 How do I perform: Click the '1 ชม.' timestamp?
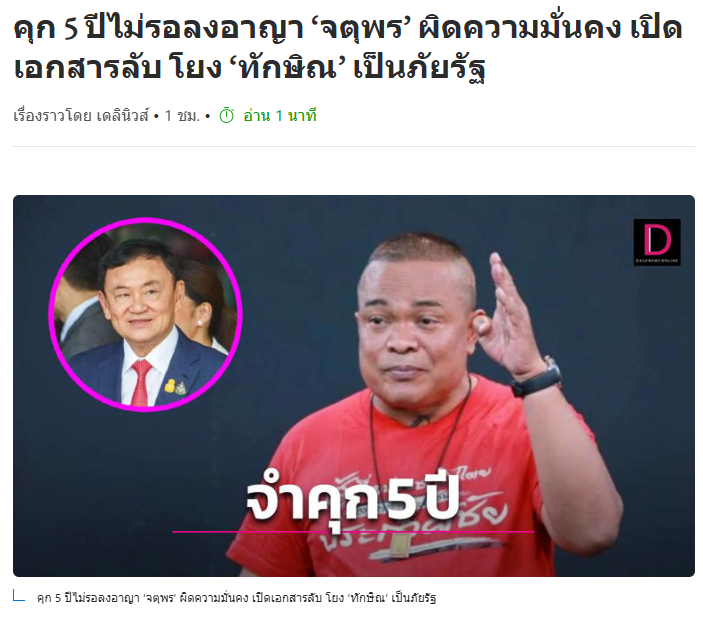tap(182, 116)
